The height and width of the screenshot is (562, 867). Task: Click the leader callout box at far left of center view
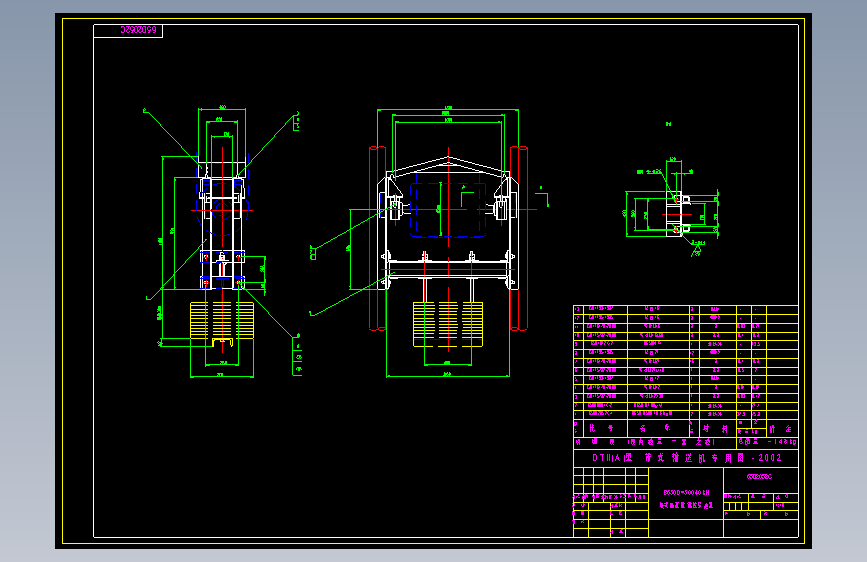[313, 254]
